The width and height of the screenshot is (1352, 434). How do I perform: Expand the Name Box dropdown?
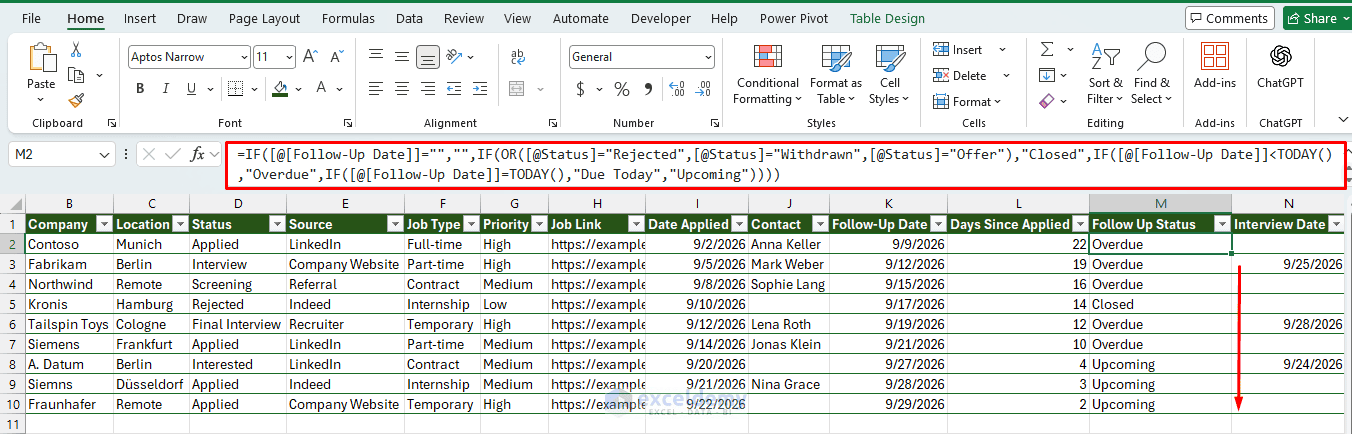[x=106, y=154]
